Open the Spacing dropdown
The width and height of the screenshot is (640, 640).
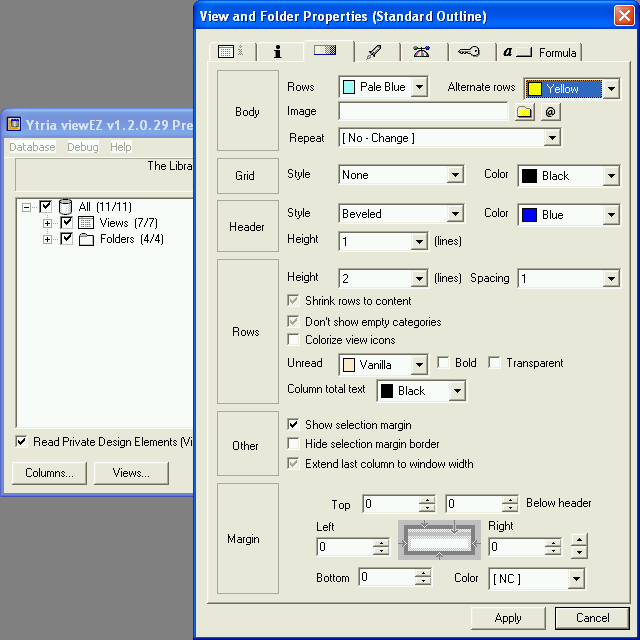611,279
